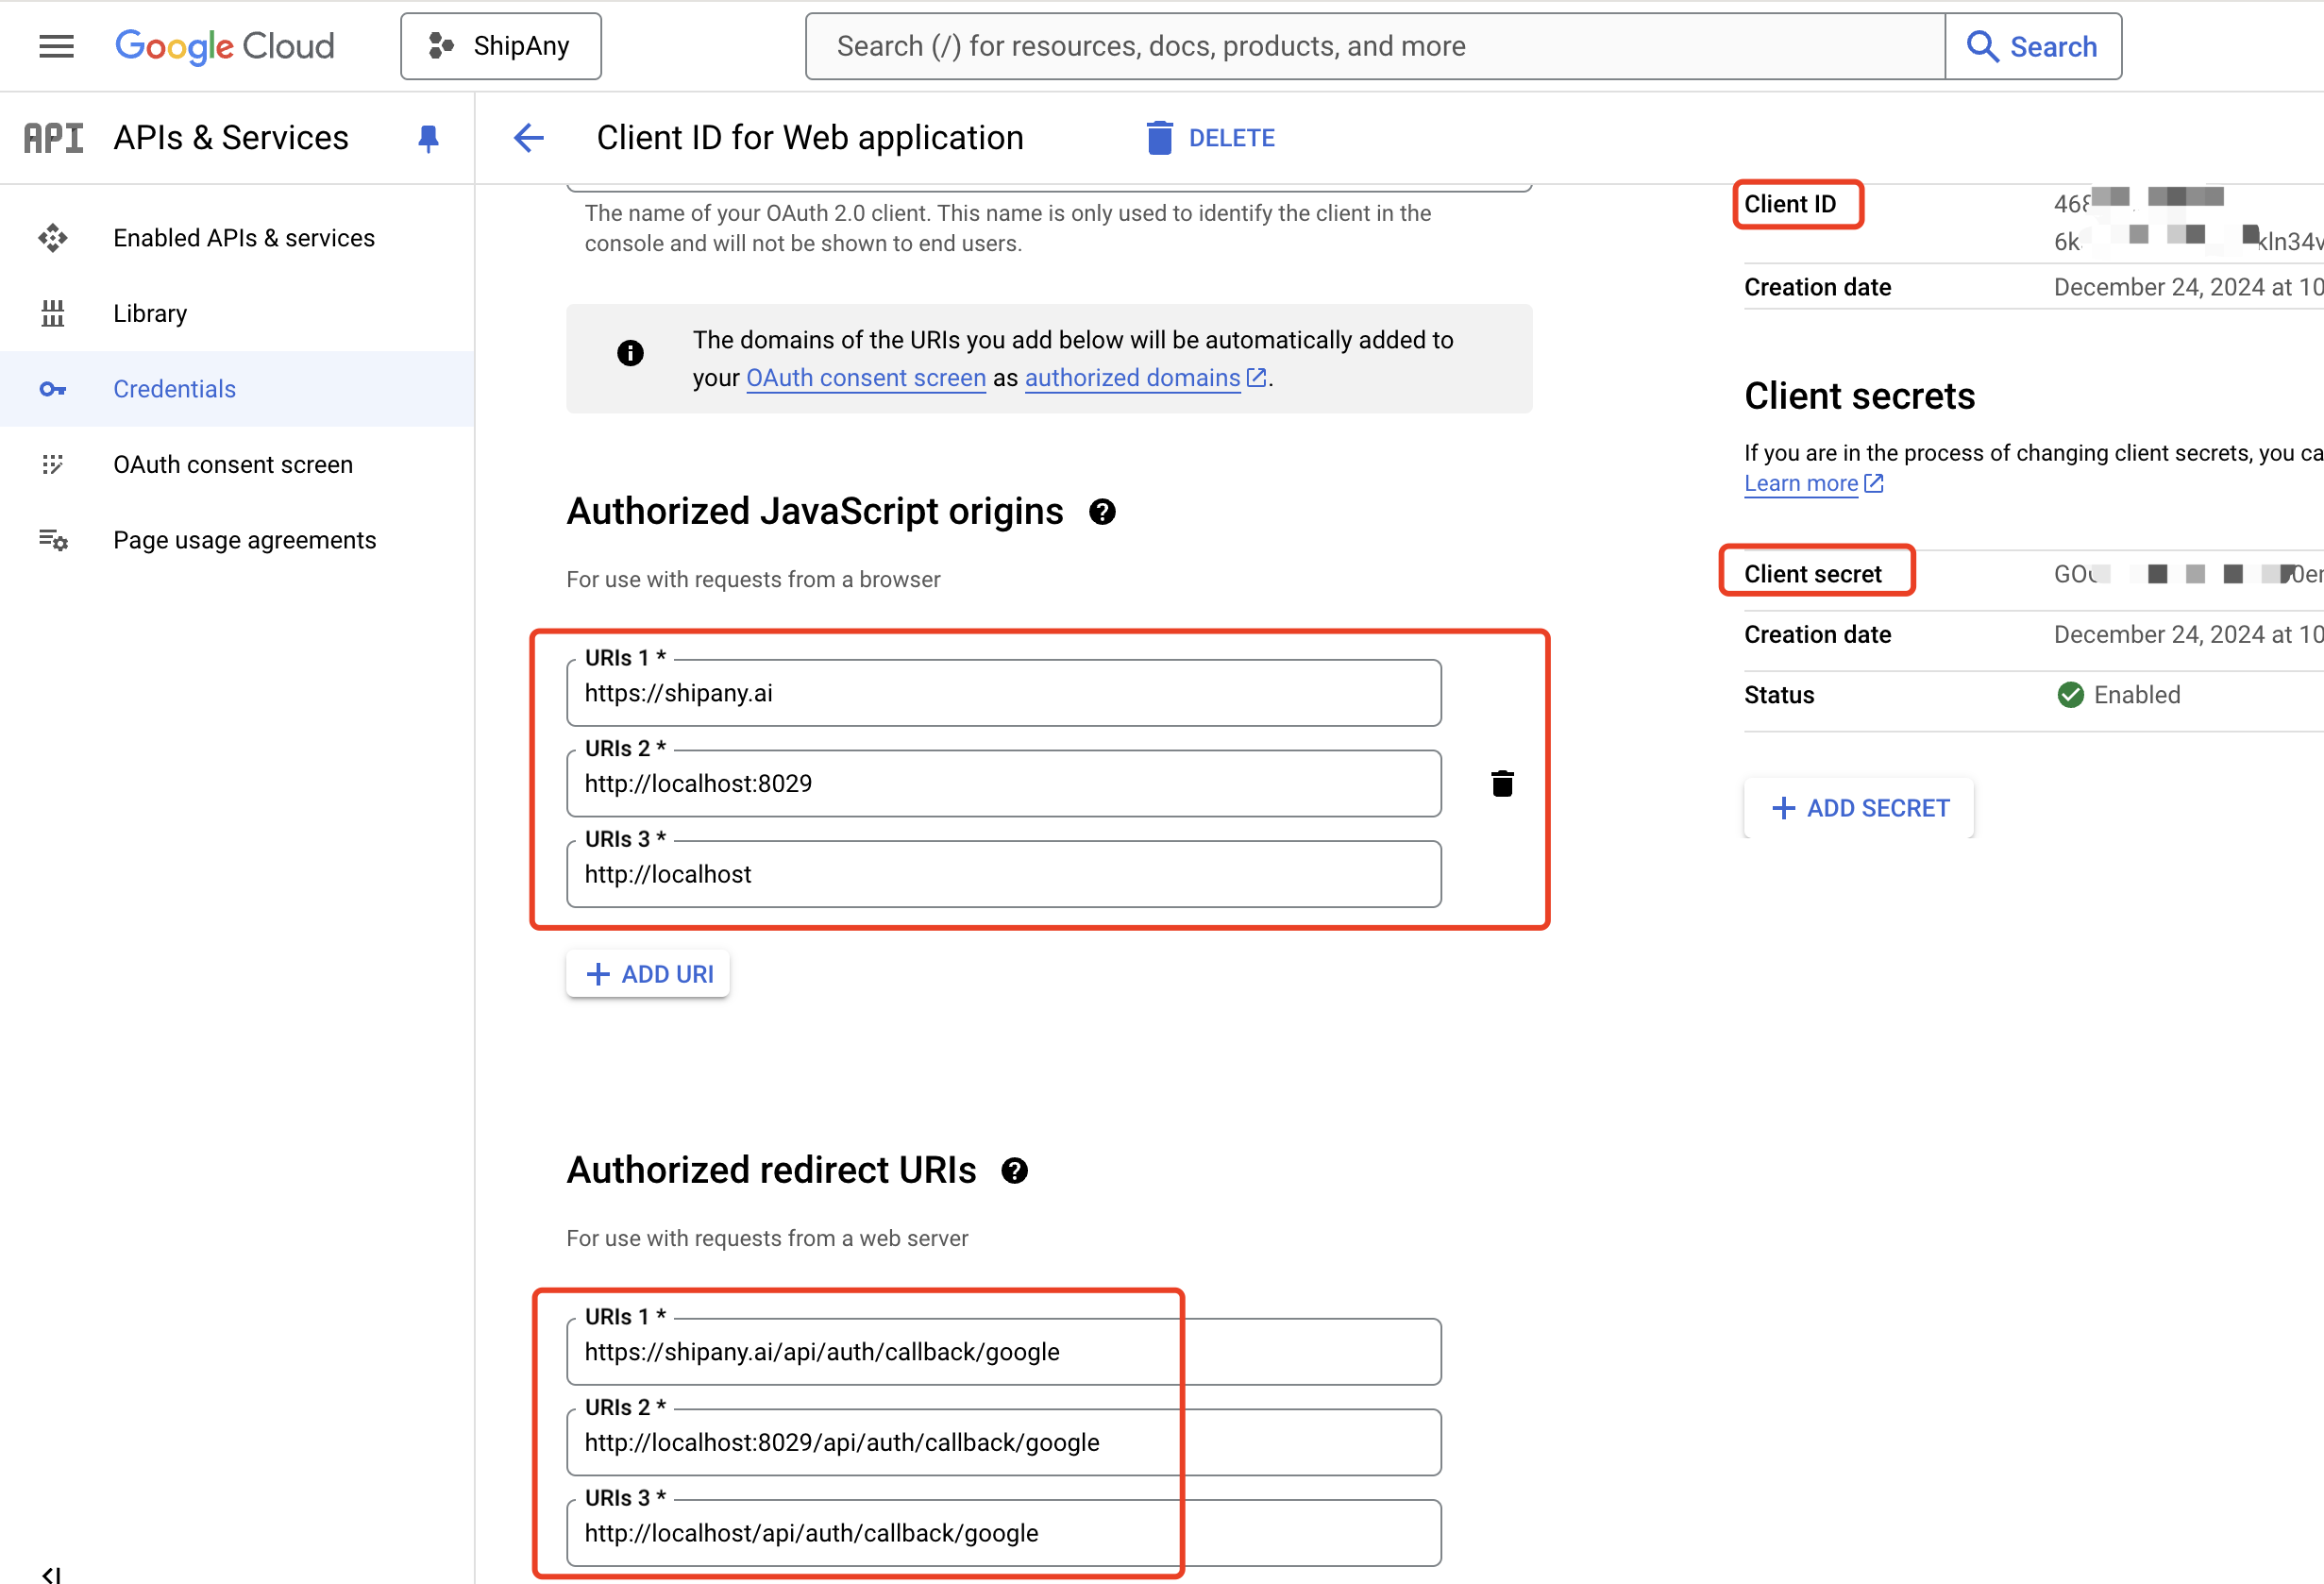Click the Credentials key icon
This screenshot has height=1584, width=2324.
pos(53,389)
